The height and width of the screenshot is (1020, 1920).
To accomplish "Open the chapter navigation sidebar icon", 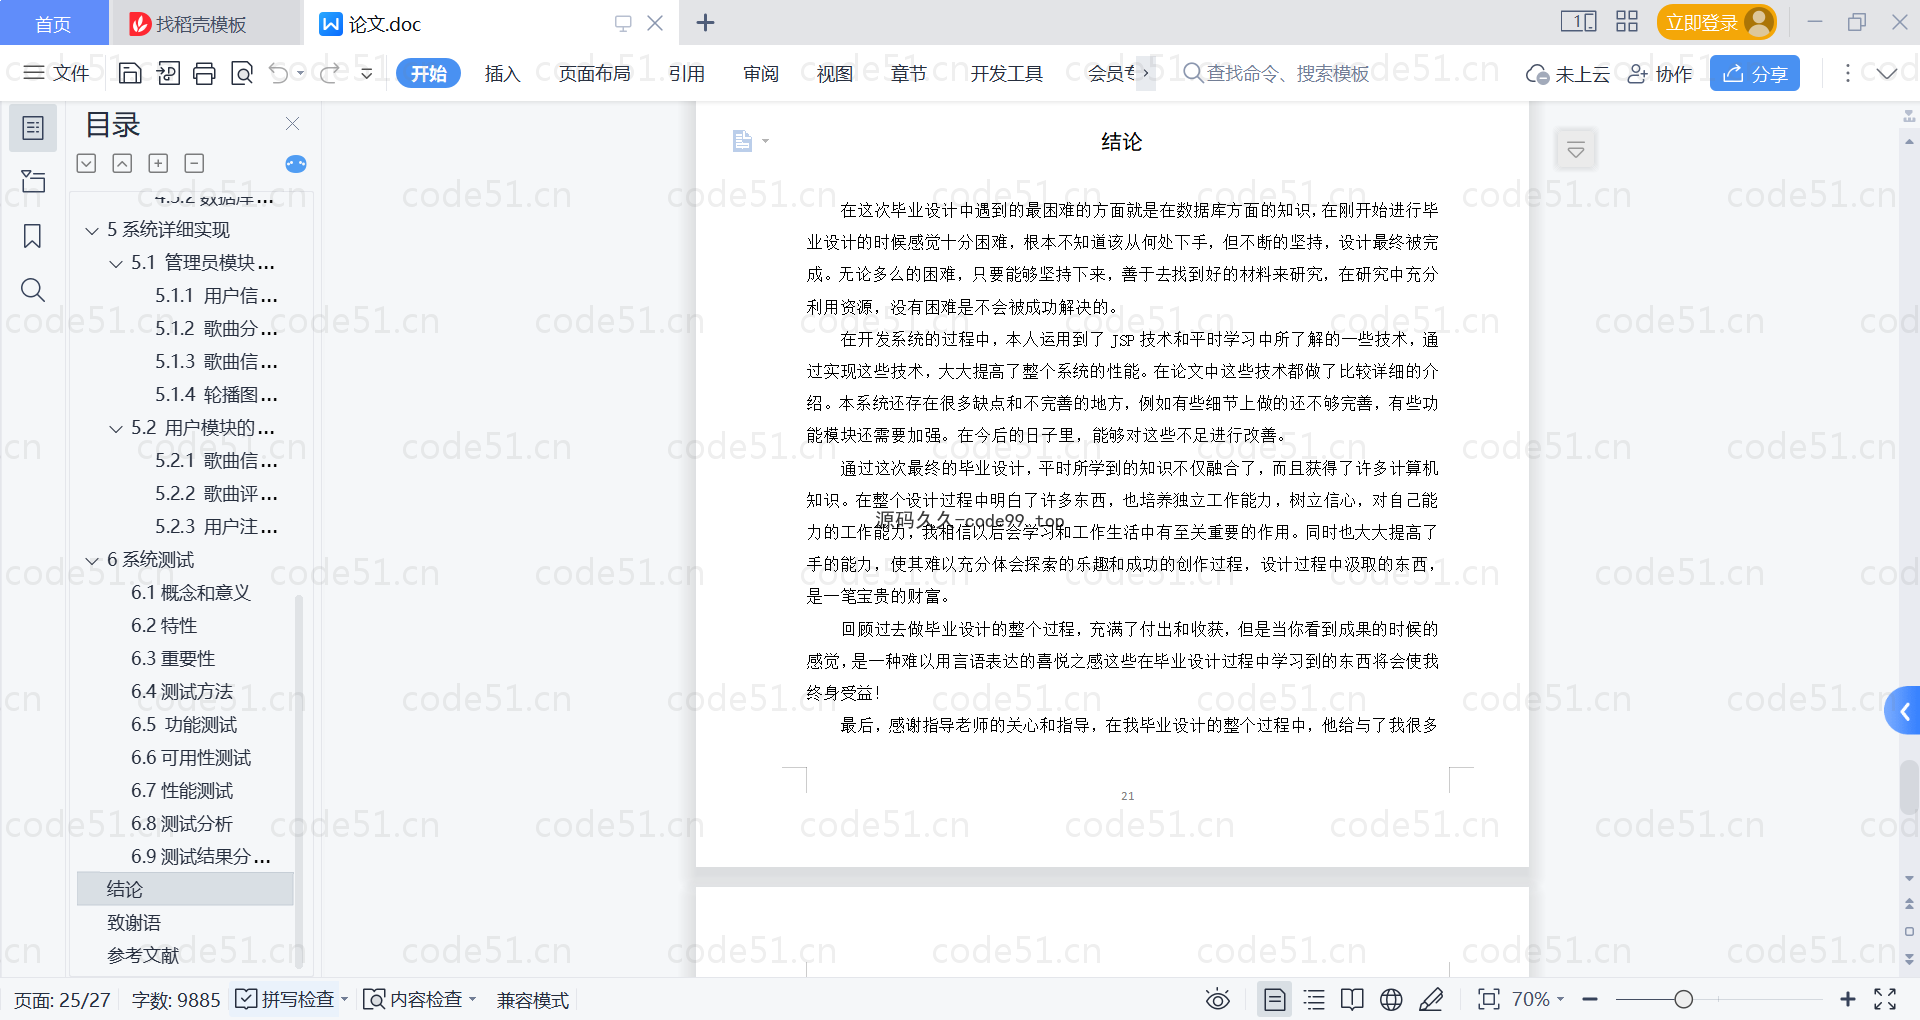I will click(33, 181).
